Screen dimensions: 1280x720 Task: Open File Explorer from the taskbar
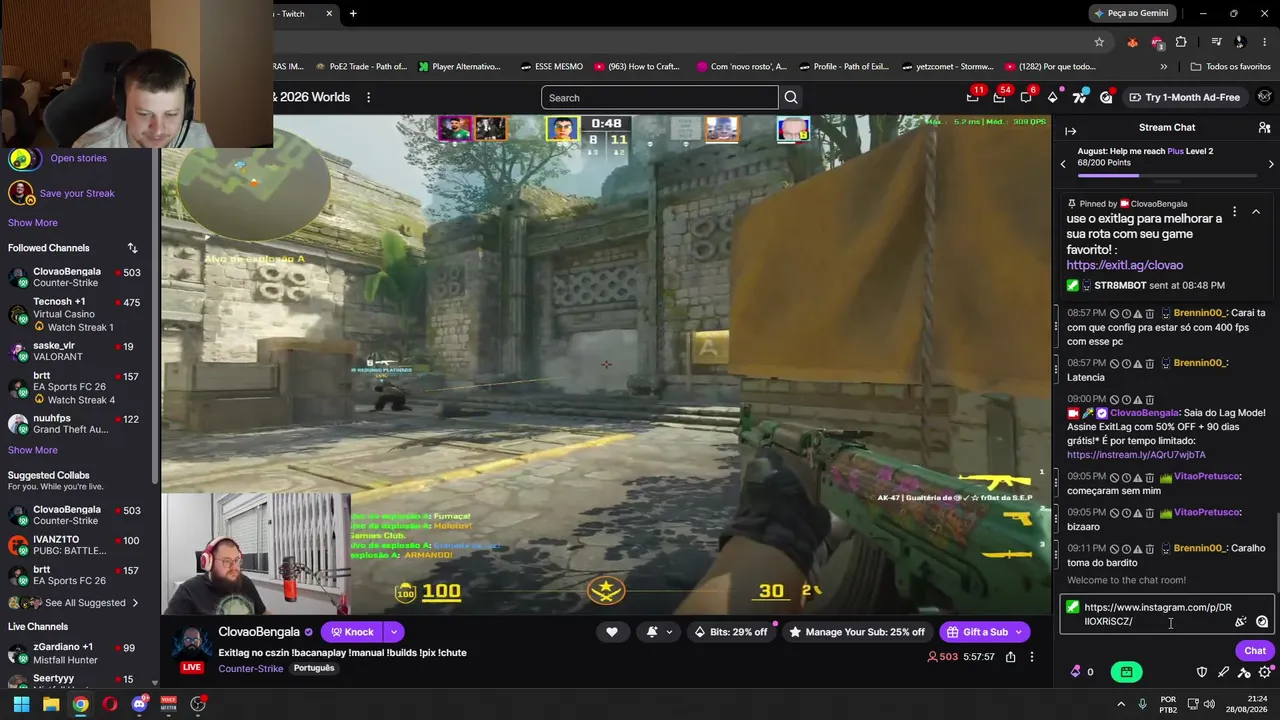coord(51,704)
